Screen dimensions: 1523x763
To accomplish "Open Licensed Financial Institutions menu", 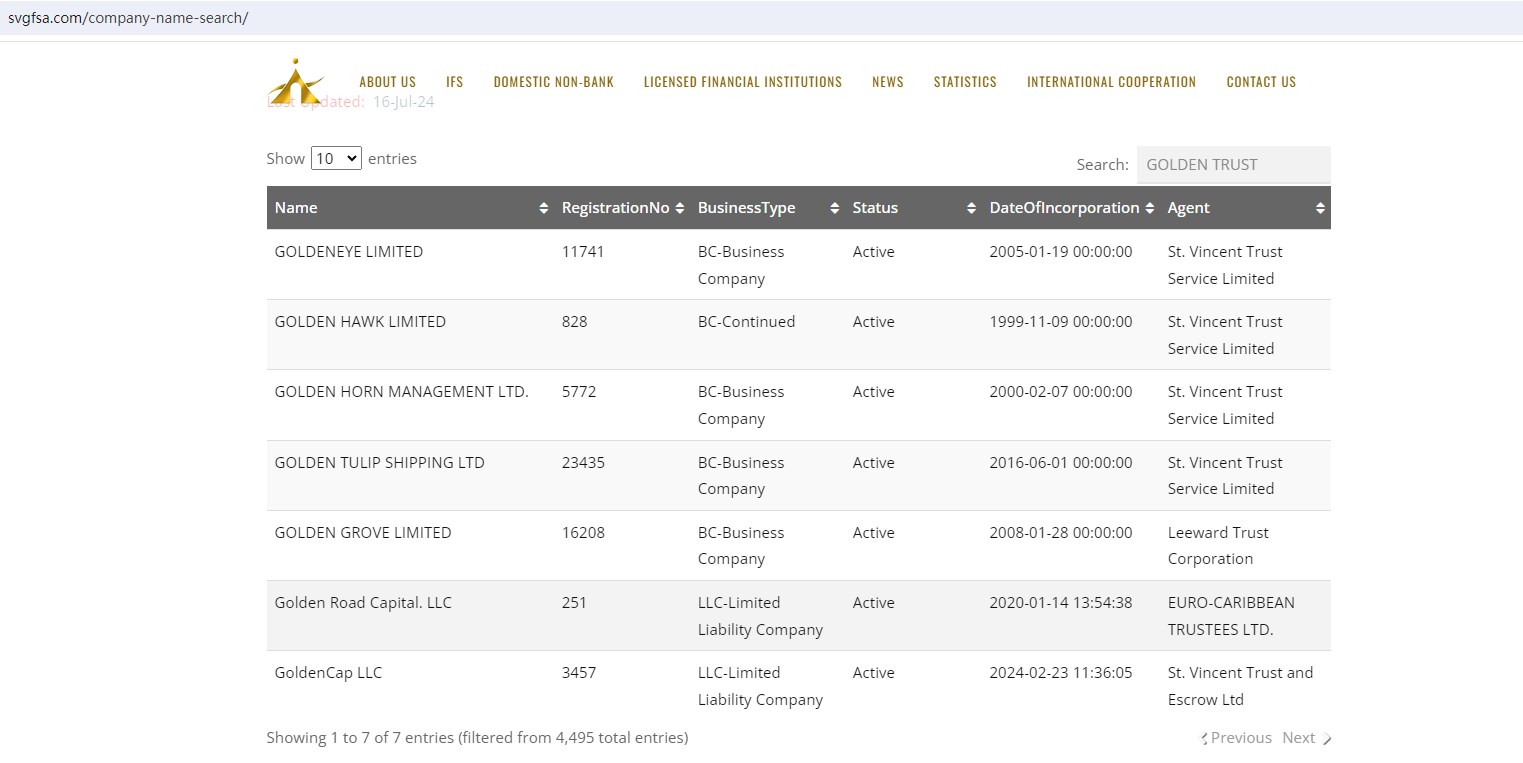I will coord(743,82).
